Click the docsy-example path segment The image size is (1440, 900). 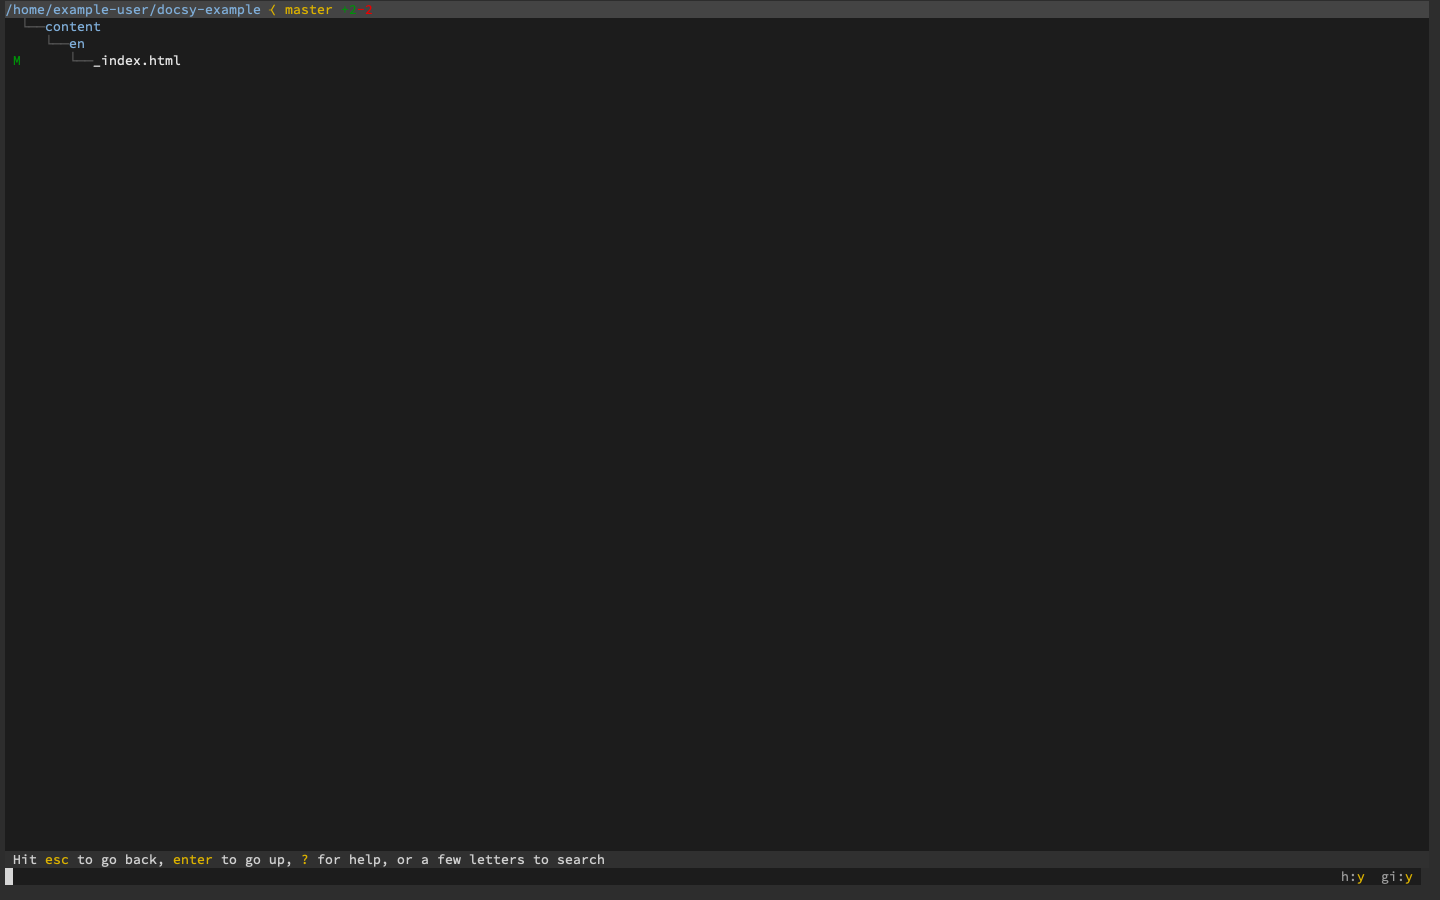click(x=210, y=9)
